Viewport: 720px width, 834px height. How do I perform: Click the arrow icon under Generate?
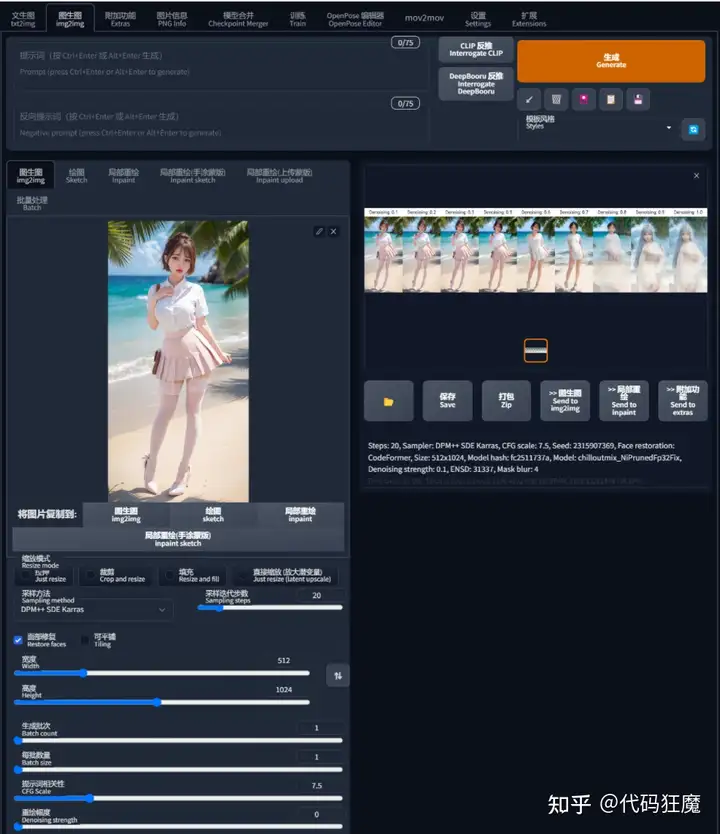(529, 99)
